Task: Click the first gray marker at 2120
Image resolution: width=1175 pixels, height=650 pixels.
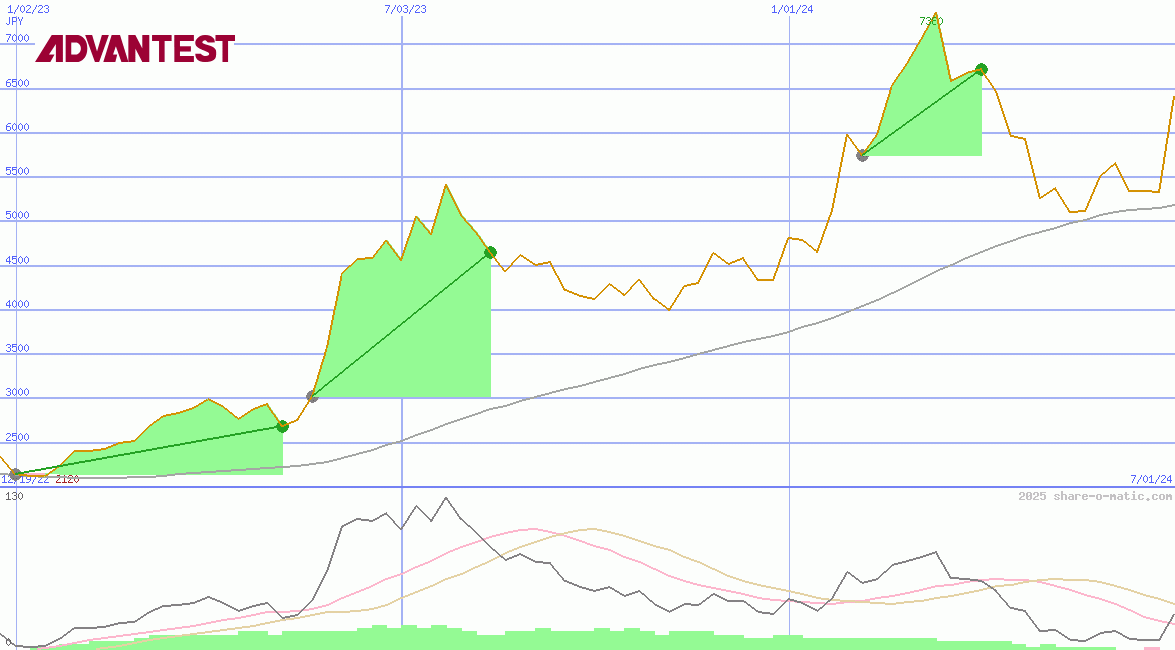Action: (14, 474)
